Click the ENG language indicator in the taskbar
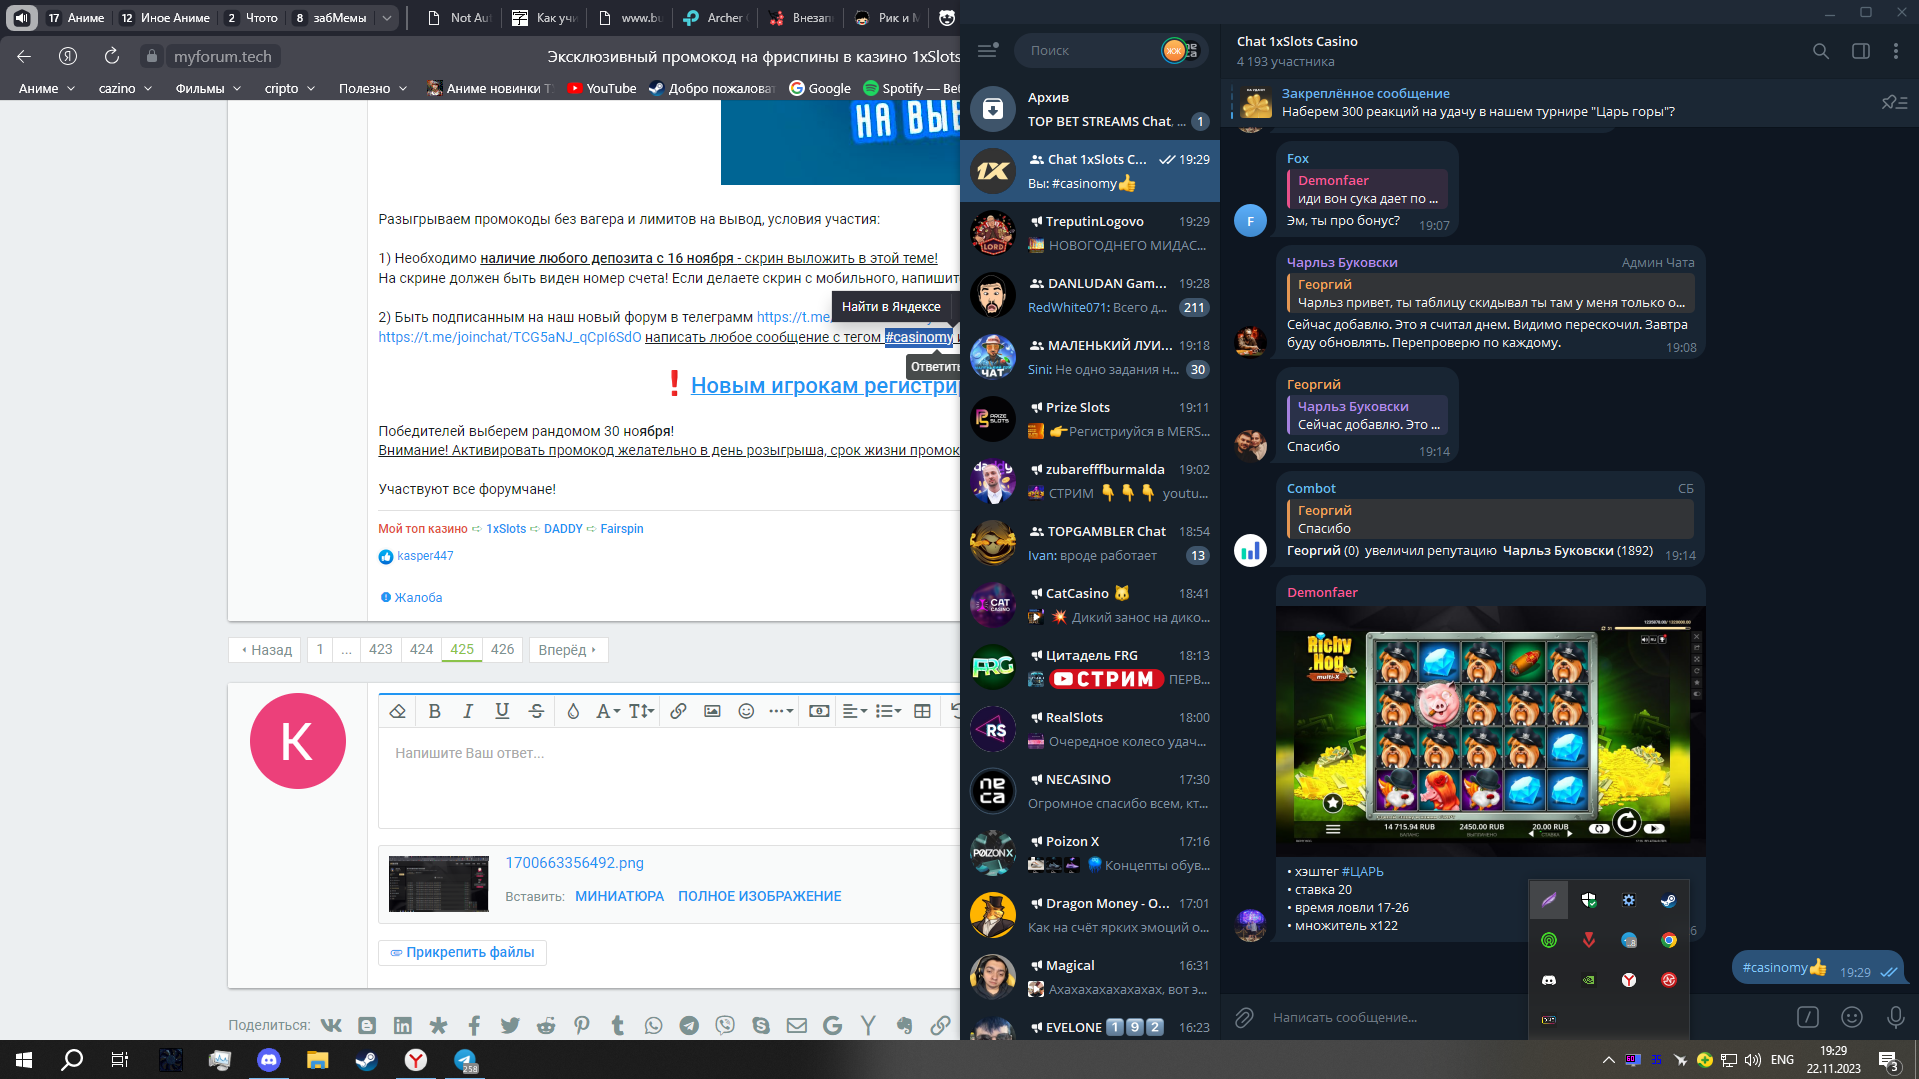Viewport: 1919px width, 1079px height. (x=1782, y=1060)
